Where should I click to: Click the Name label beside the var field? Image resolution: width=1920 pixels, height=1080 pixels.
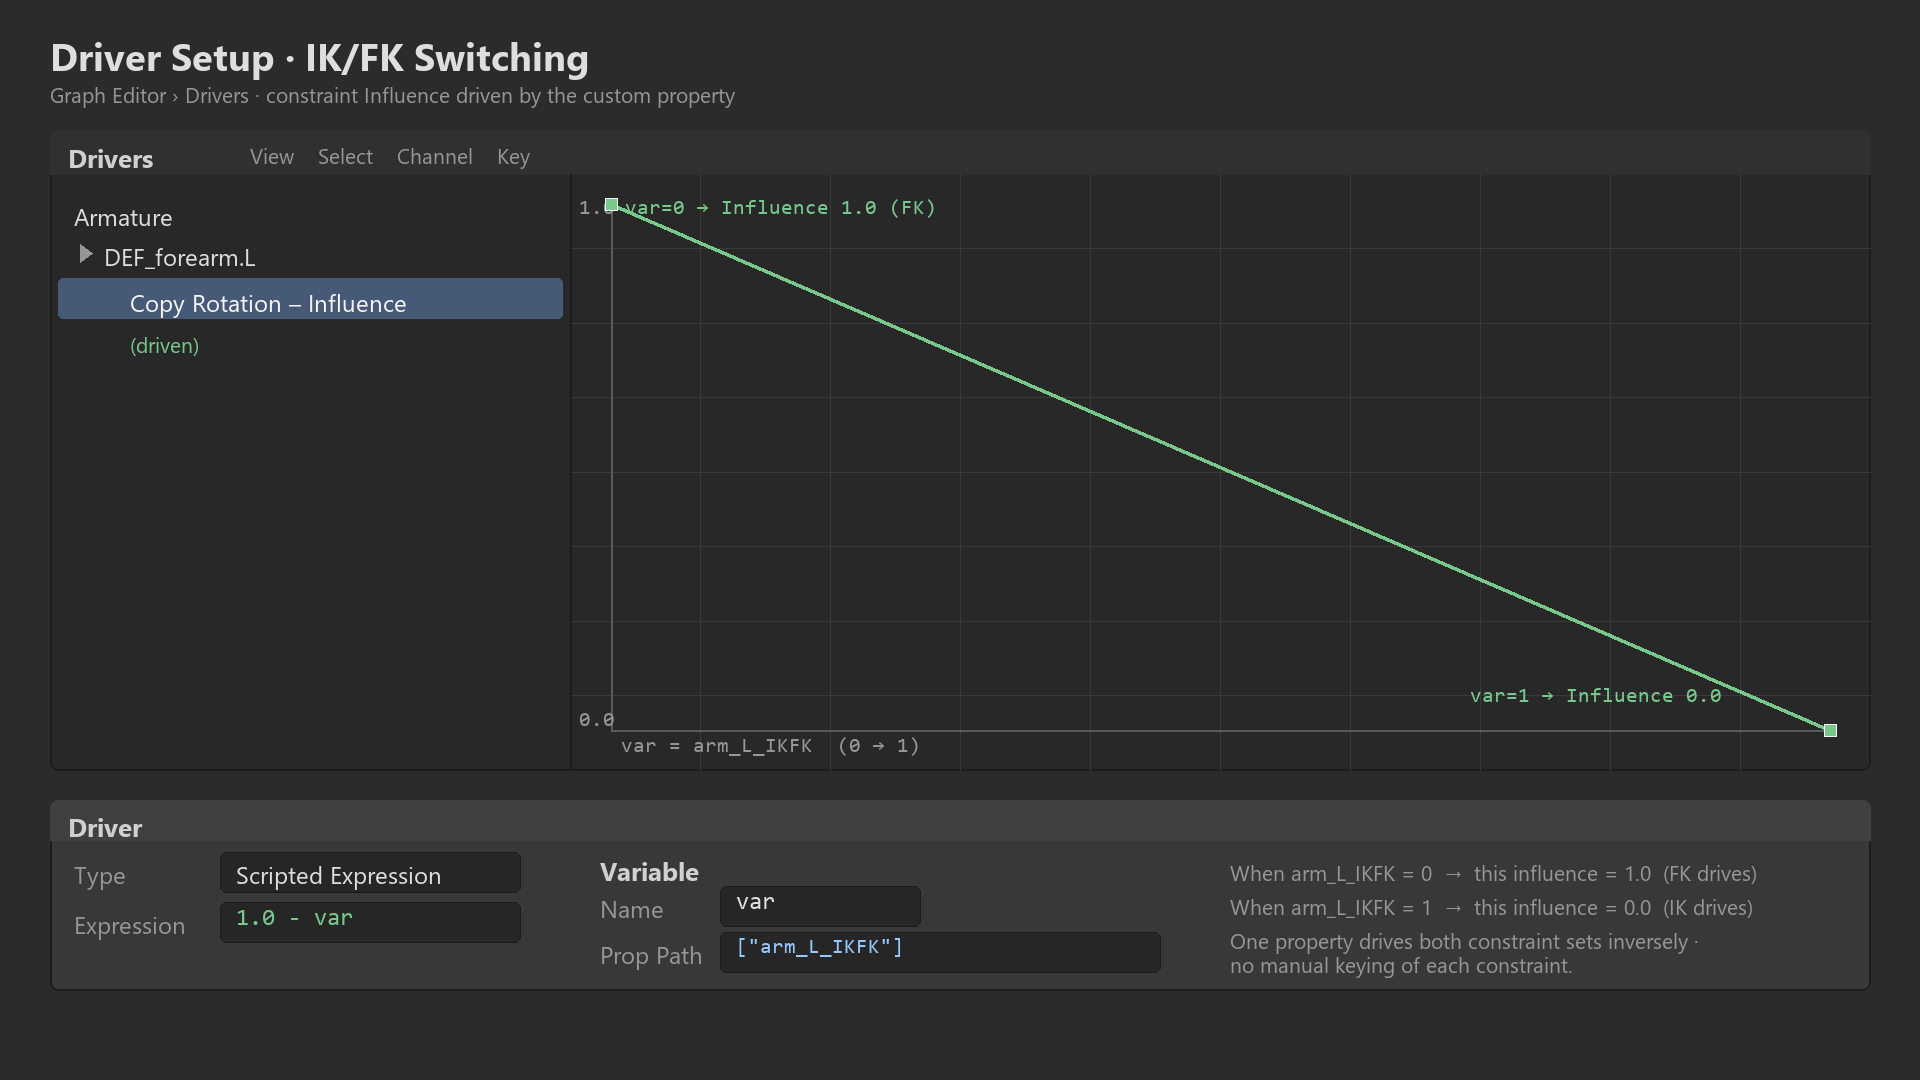click(631, 910)
